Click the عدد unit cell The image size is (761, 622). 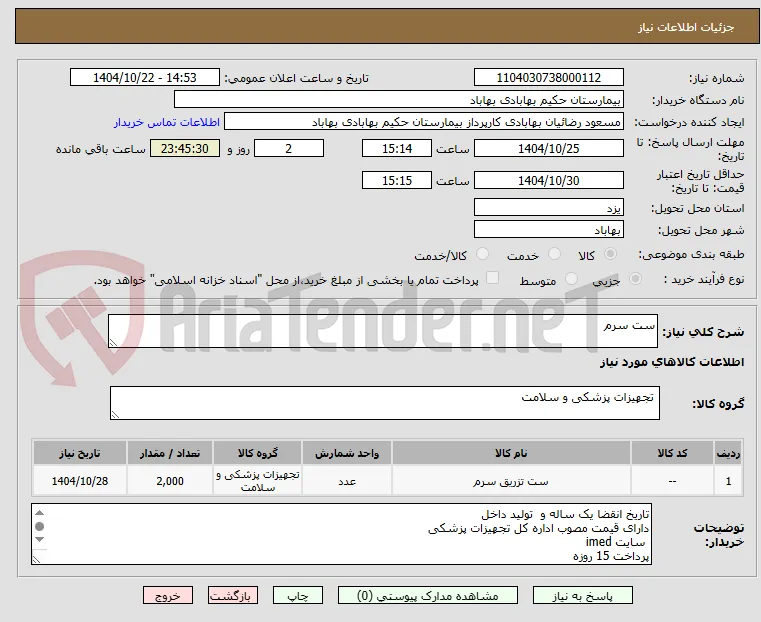[x=347, y=481]
